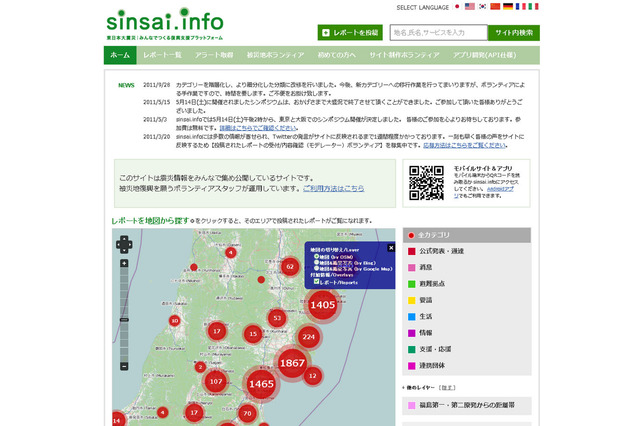Image resolution: width=640 pixels, height=426 pixels.
Task: Click the map zoom out minus button
Action: coord(124,366)
